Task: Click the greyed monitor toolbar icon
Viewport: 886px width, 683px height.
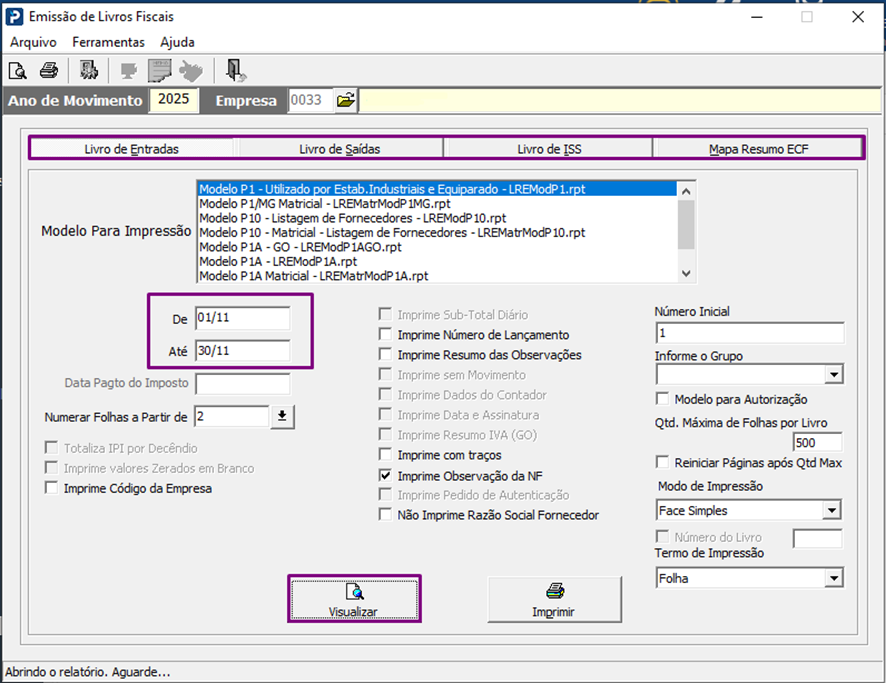Action: click(129, 71)
